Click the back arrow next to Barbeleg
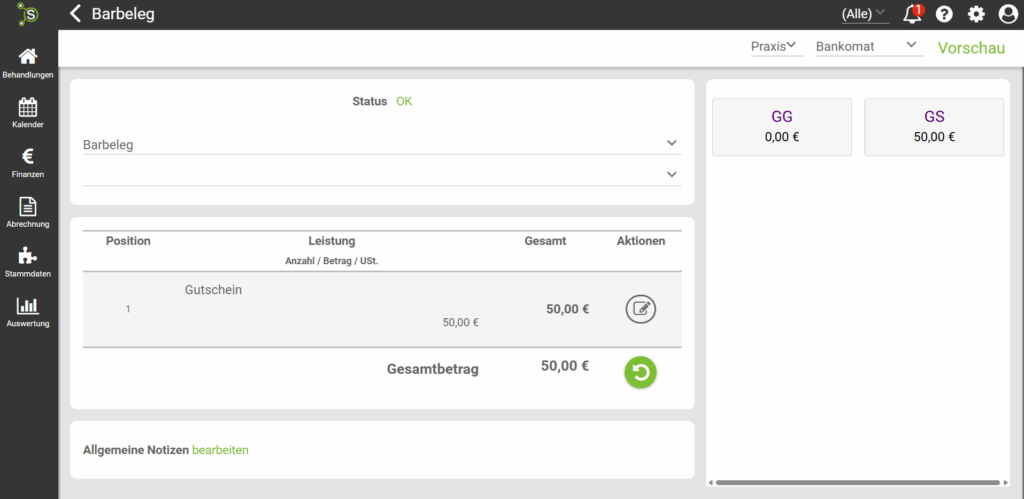This screenshot has width=1024, height=499. tap(76, 14)
